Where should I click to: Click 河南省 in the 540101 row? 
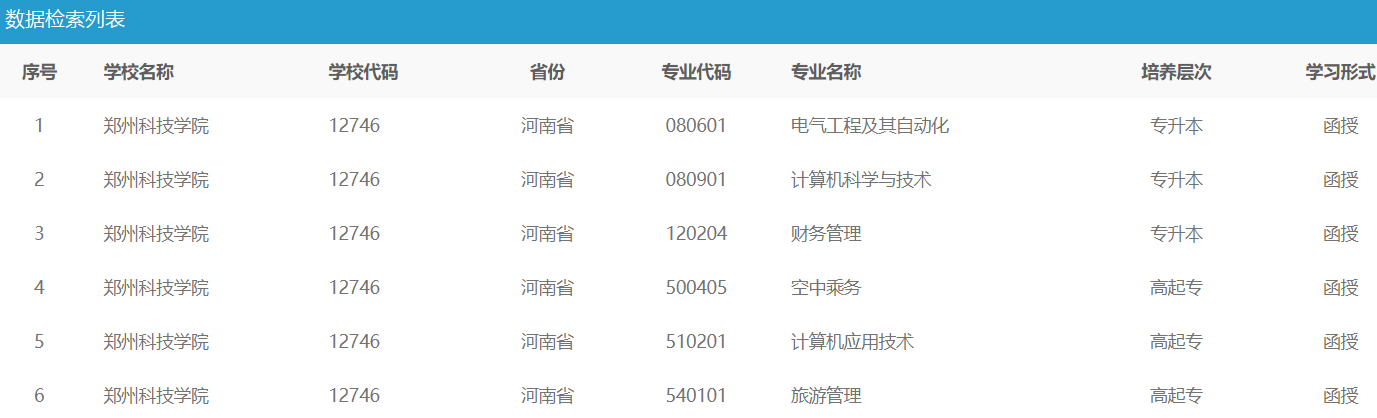point(547,396)
